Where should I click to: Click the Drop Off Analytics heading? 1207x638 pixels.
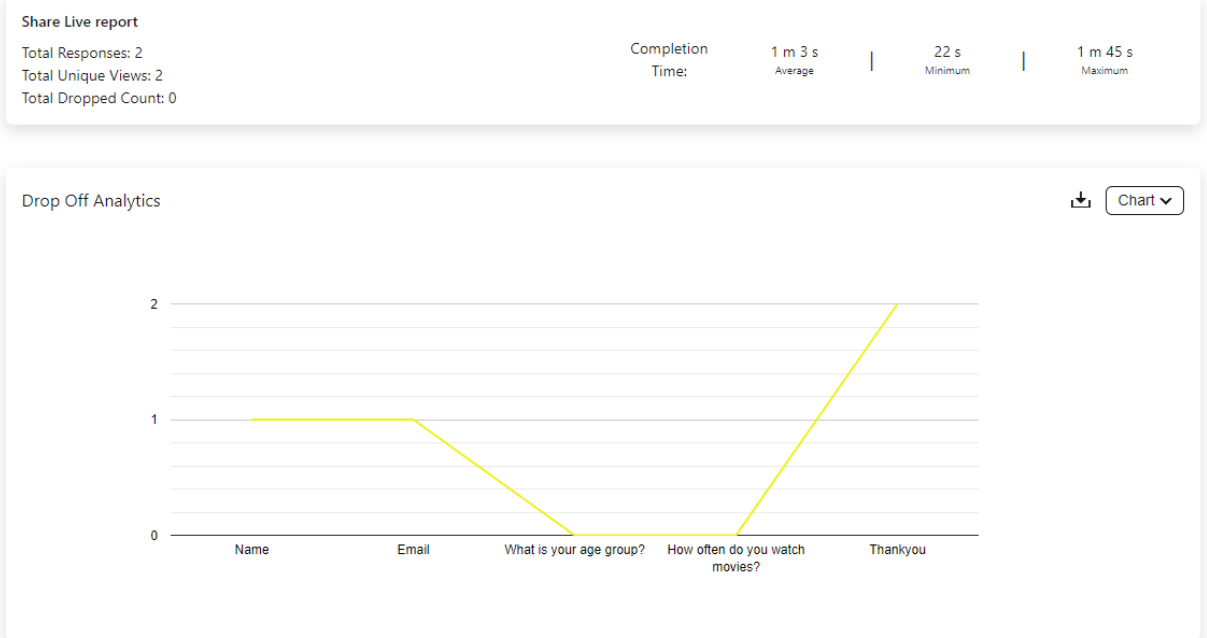(x=91, y=201)
